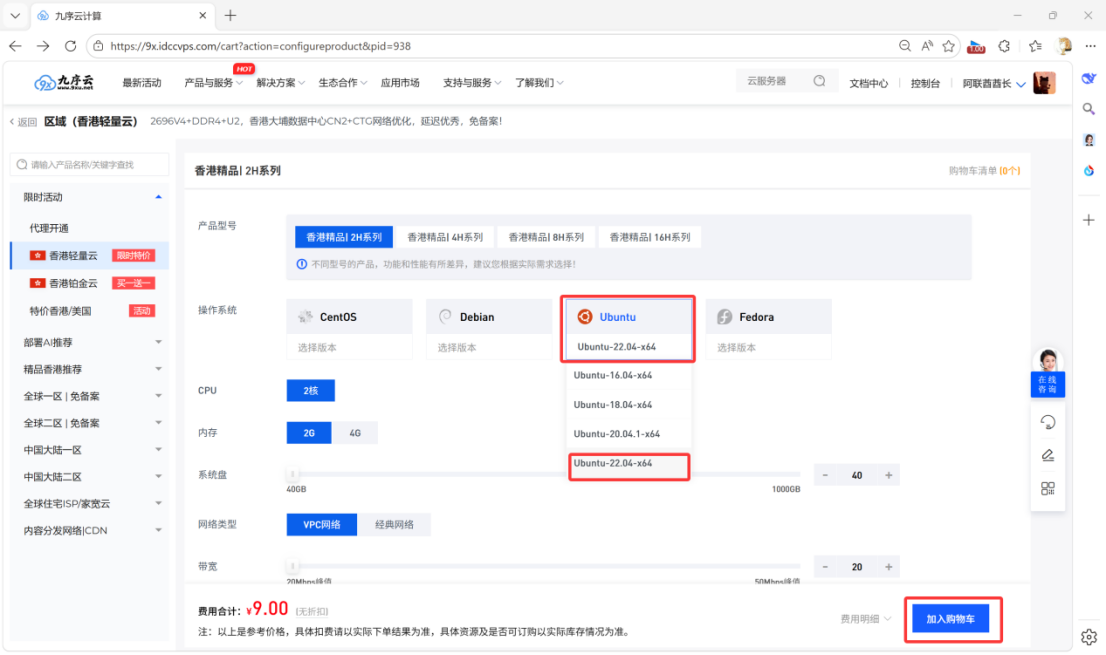1106x655 pixels.
Task: Click the info icon beside product note
Action: click(301, 264)
